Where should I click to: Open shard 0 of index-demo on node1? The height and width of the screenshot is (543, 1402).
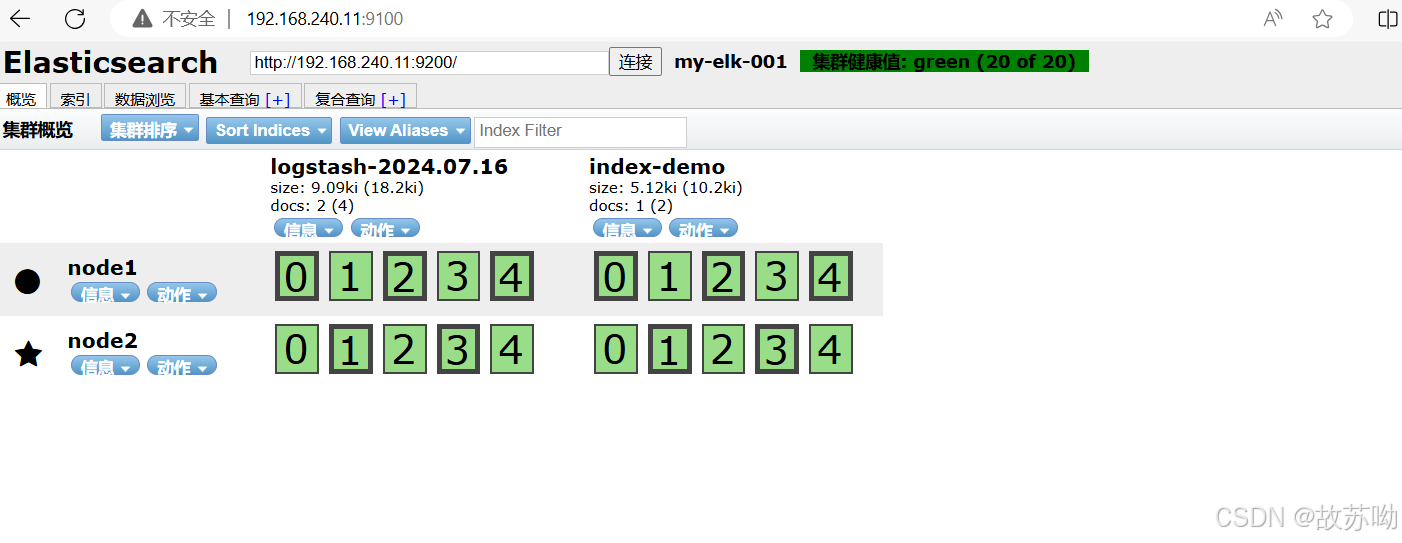[x=615, y=276]
